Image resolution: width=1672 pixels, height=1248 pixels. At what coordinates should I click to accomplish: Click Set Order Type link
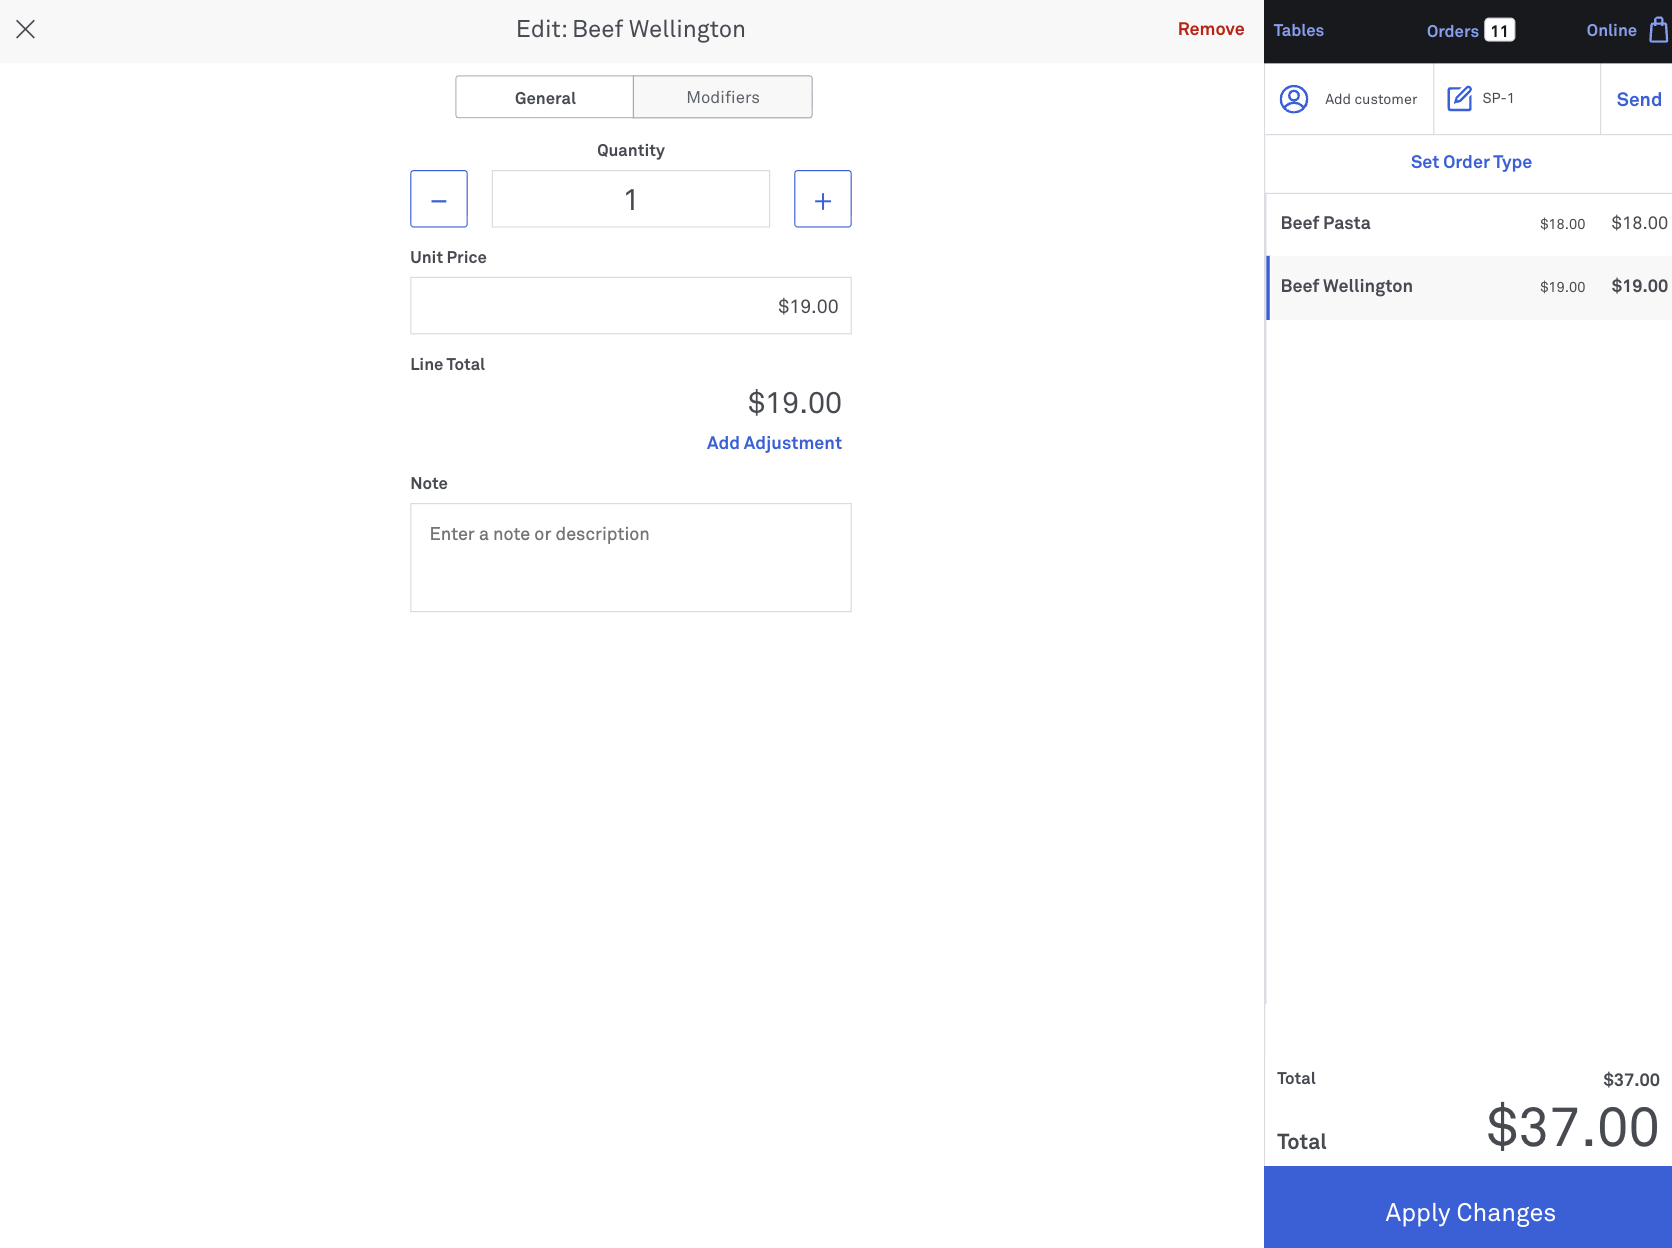[x=1471, y=162]
